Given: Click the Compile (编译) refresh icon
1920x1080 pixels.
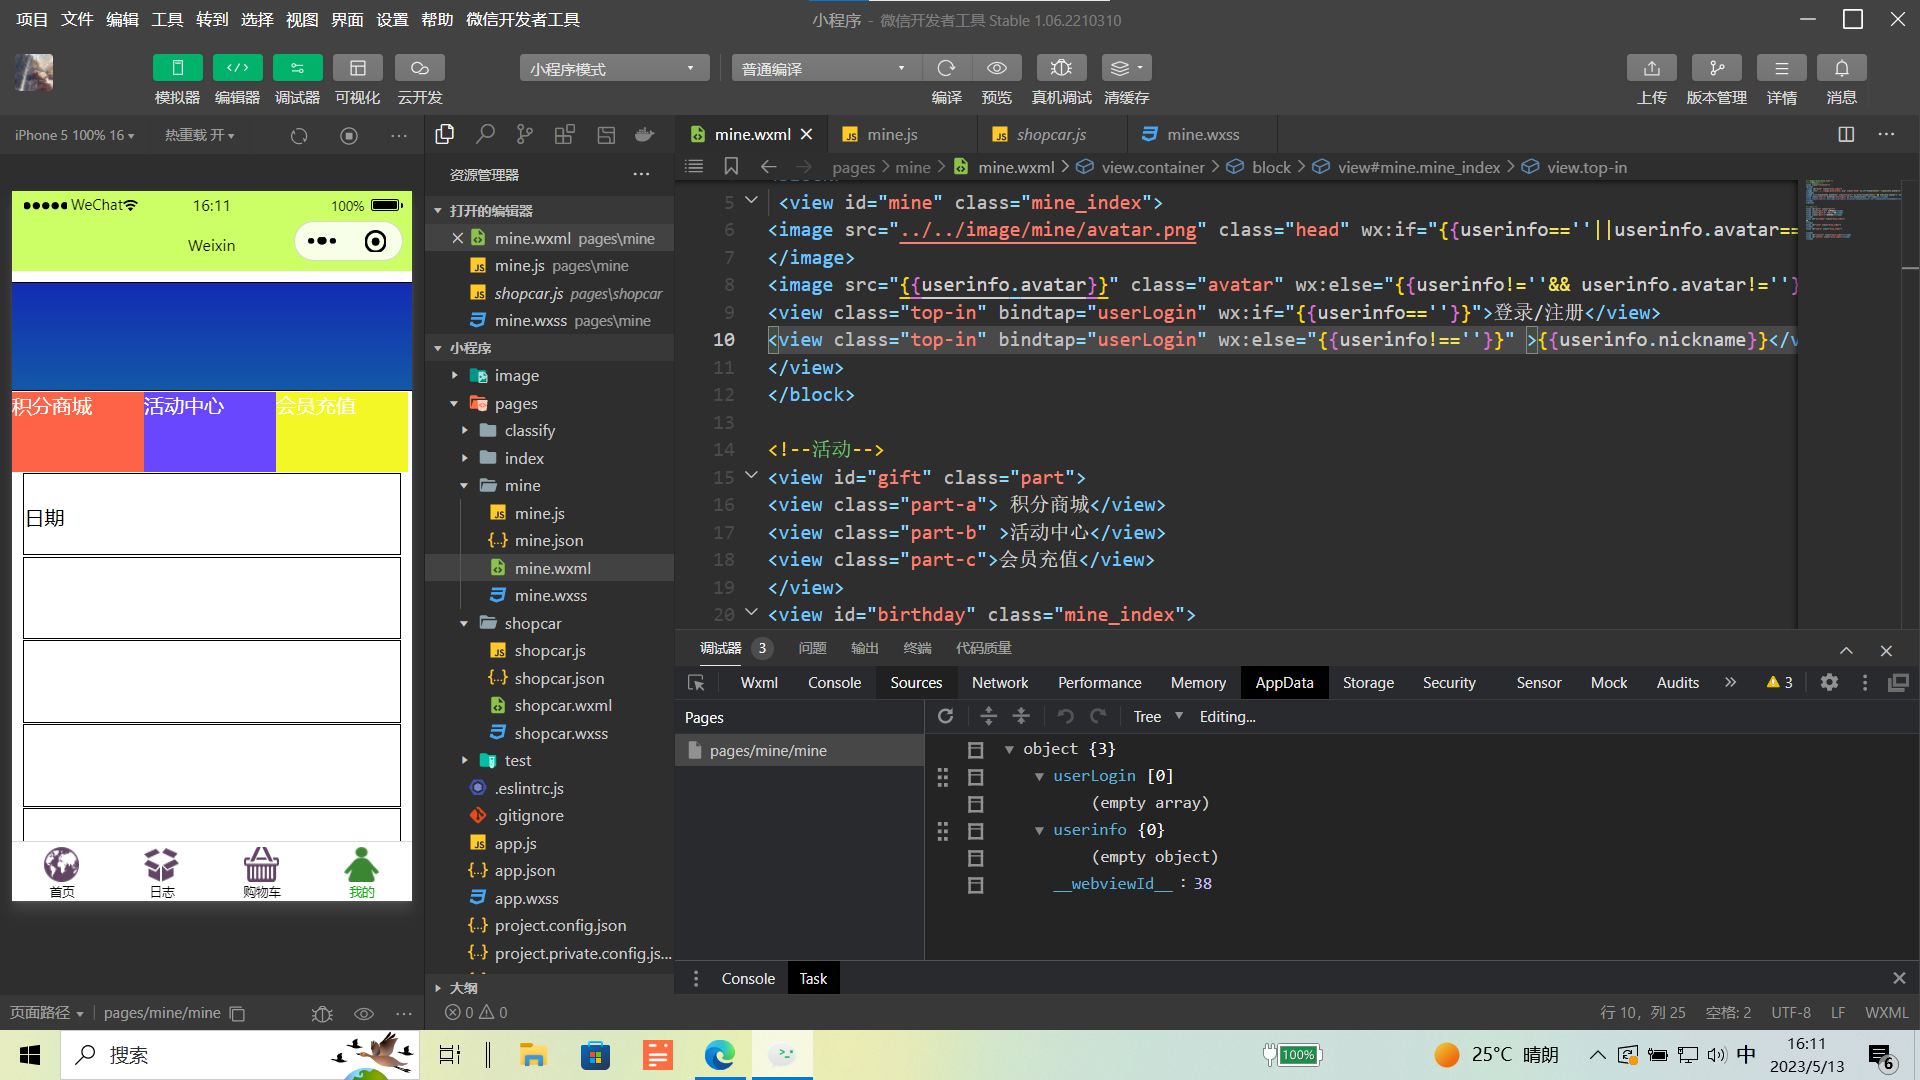Looking at the screenshot, I should [946, 68].
